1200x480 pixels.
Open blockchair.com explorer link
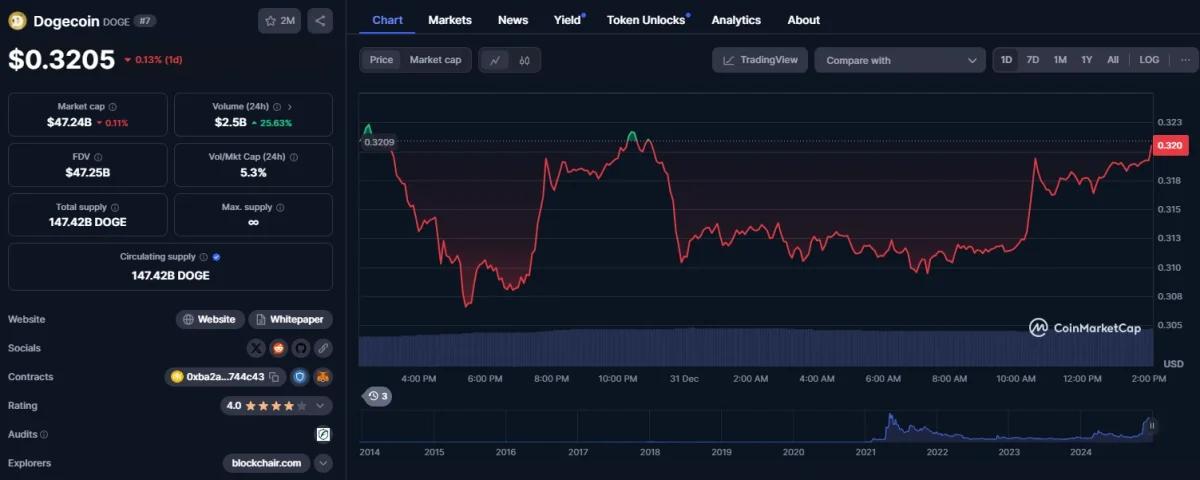[x=266, y=463]
